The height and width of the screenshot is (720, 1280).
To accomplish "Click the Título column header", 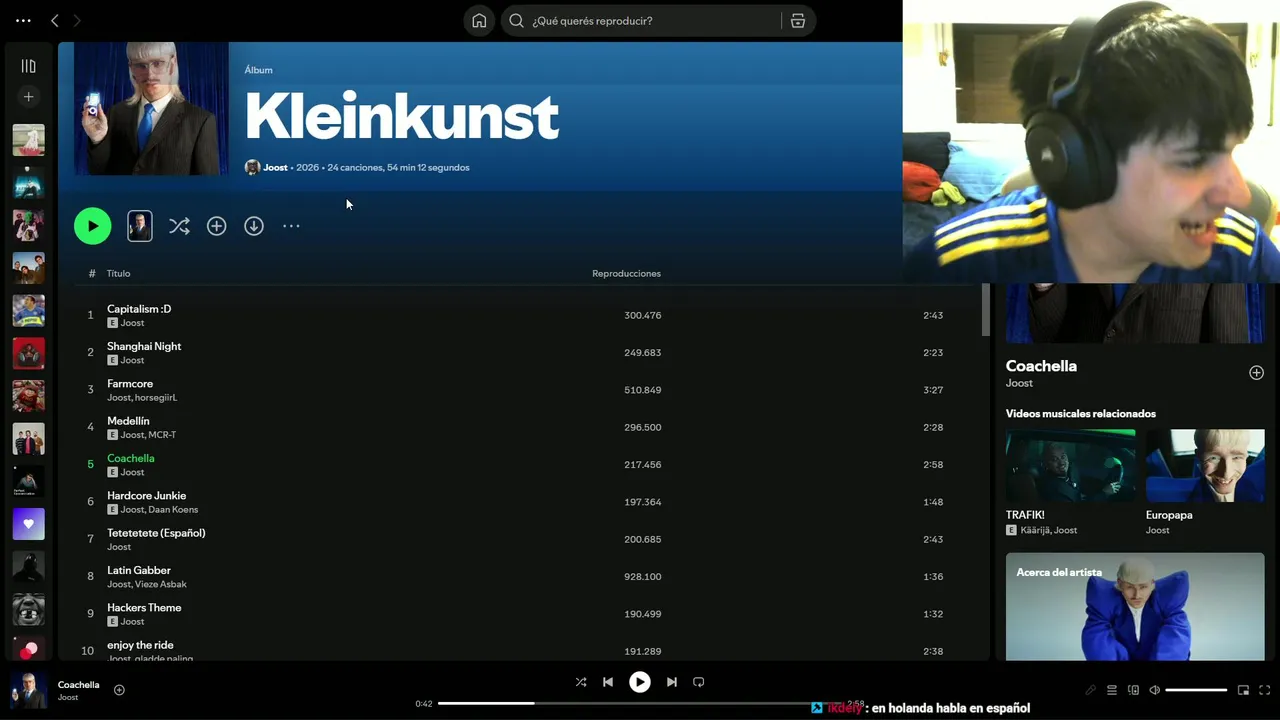I will pos(118,273).
